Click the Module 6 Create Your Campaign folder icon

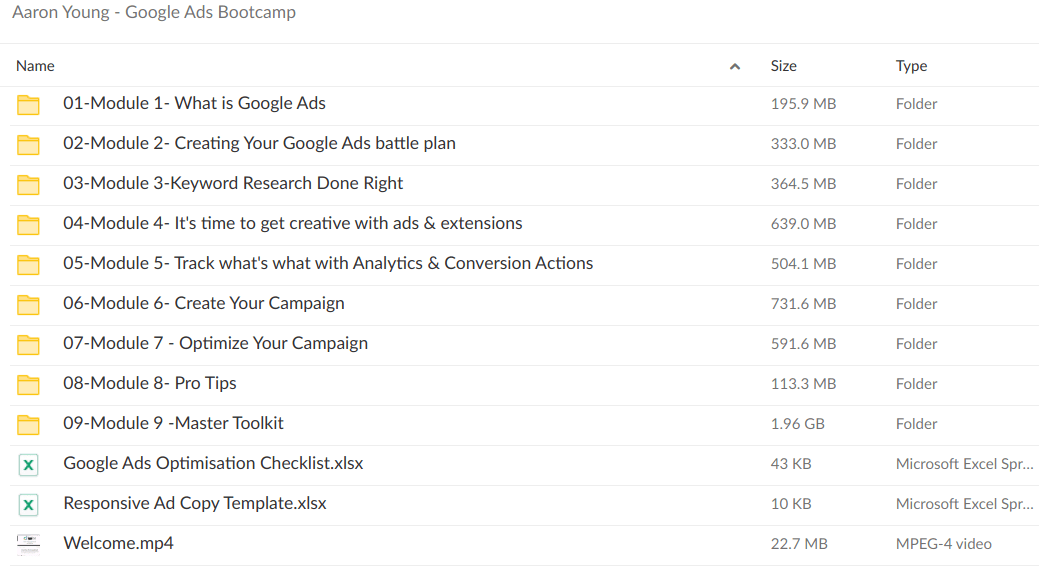tap(28, 304)
